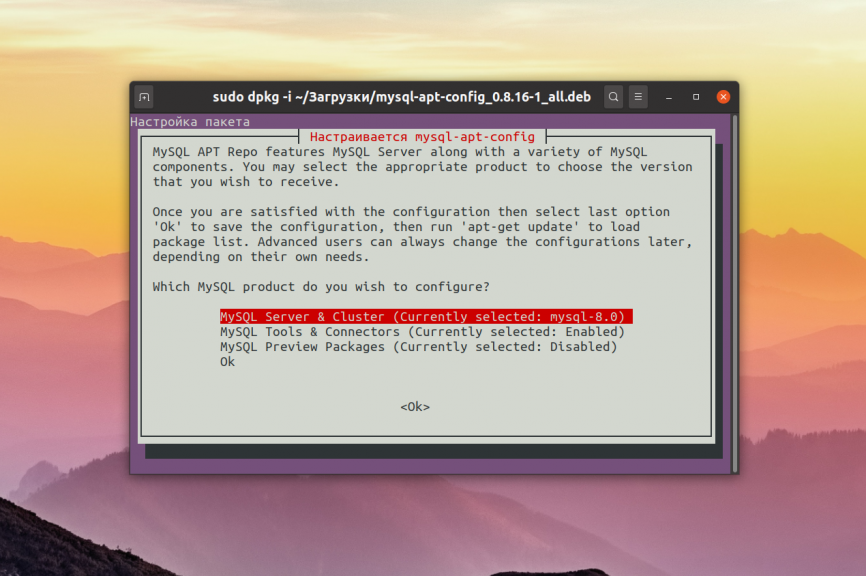Click the 'MySQL APT Repo features' paragraph
The image size is (866, 576).
420,167
